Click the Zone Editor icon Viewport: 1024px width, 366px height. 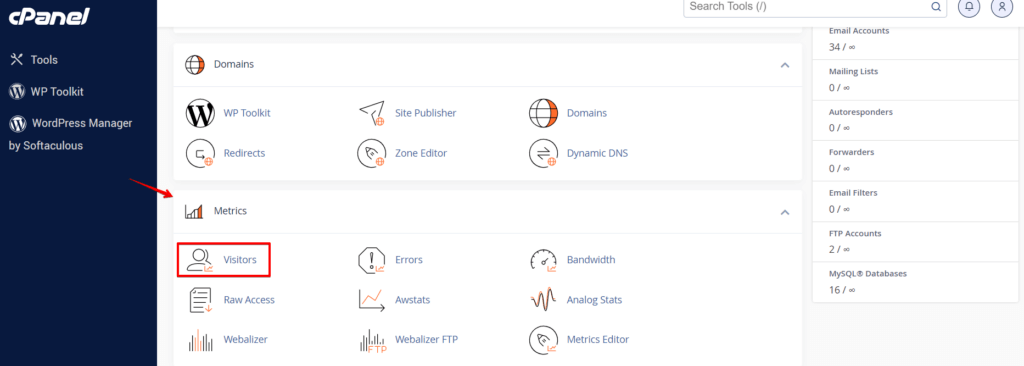point(372,154)
